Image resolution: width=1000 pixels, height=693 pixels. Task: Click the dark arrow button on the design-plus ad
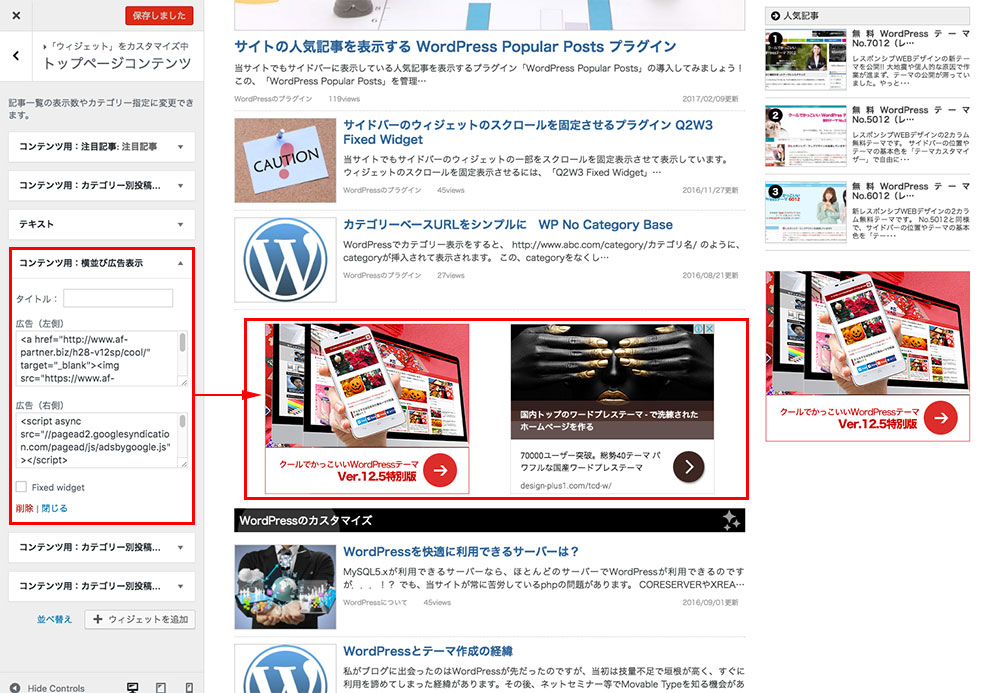(689, 467)
